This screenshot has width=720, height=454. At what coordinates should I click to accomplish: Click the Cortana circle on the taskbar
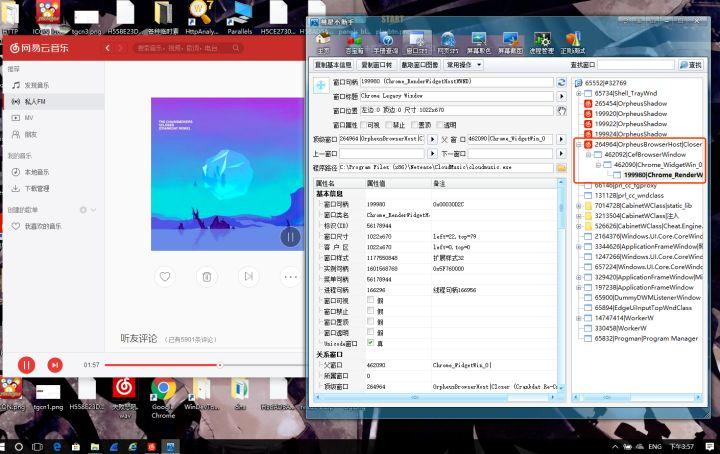coord(19,446)
